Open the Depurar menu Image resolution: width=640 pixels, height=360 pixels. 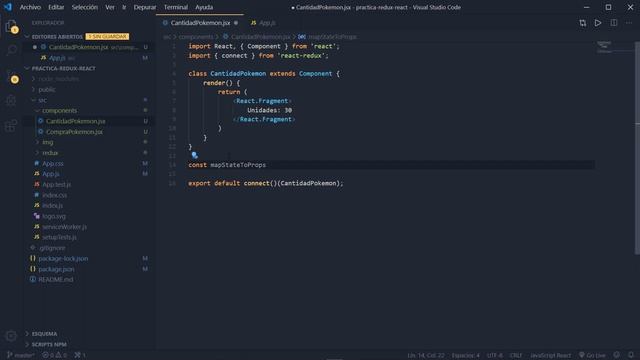tap(145, 7)
